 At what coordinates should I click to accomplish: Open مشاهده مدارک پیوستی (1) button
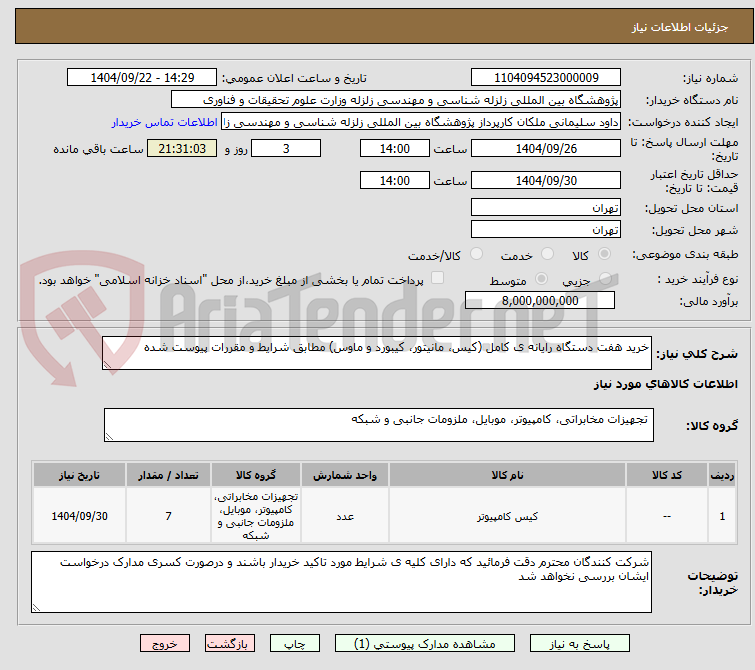pyautogui.click(x=425, y=644)
